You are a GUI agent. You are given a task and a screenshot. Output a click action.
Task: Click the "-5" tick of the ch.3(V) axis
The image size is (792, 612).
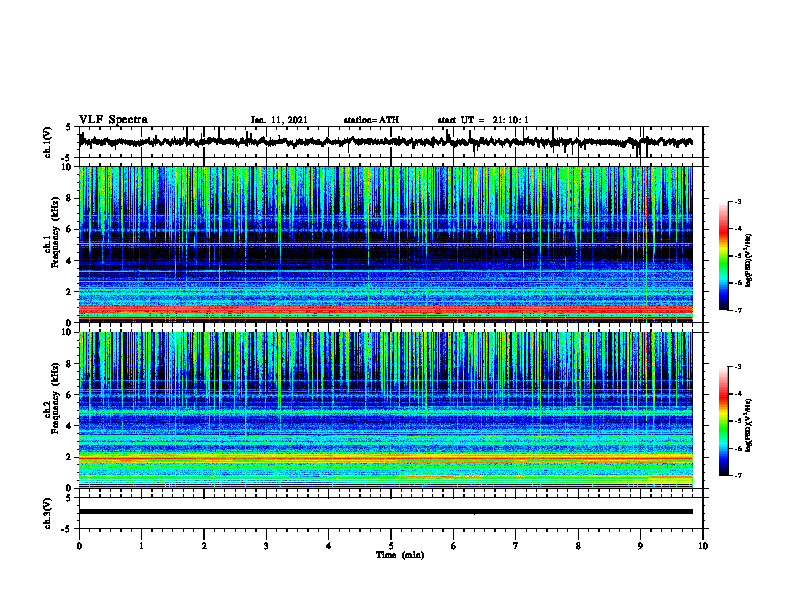click(67, 529)
